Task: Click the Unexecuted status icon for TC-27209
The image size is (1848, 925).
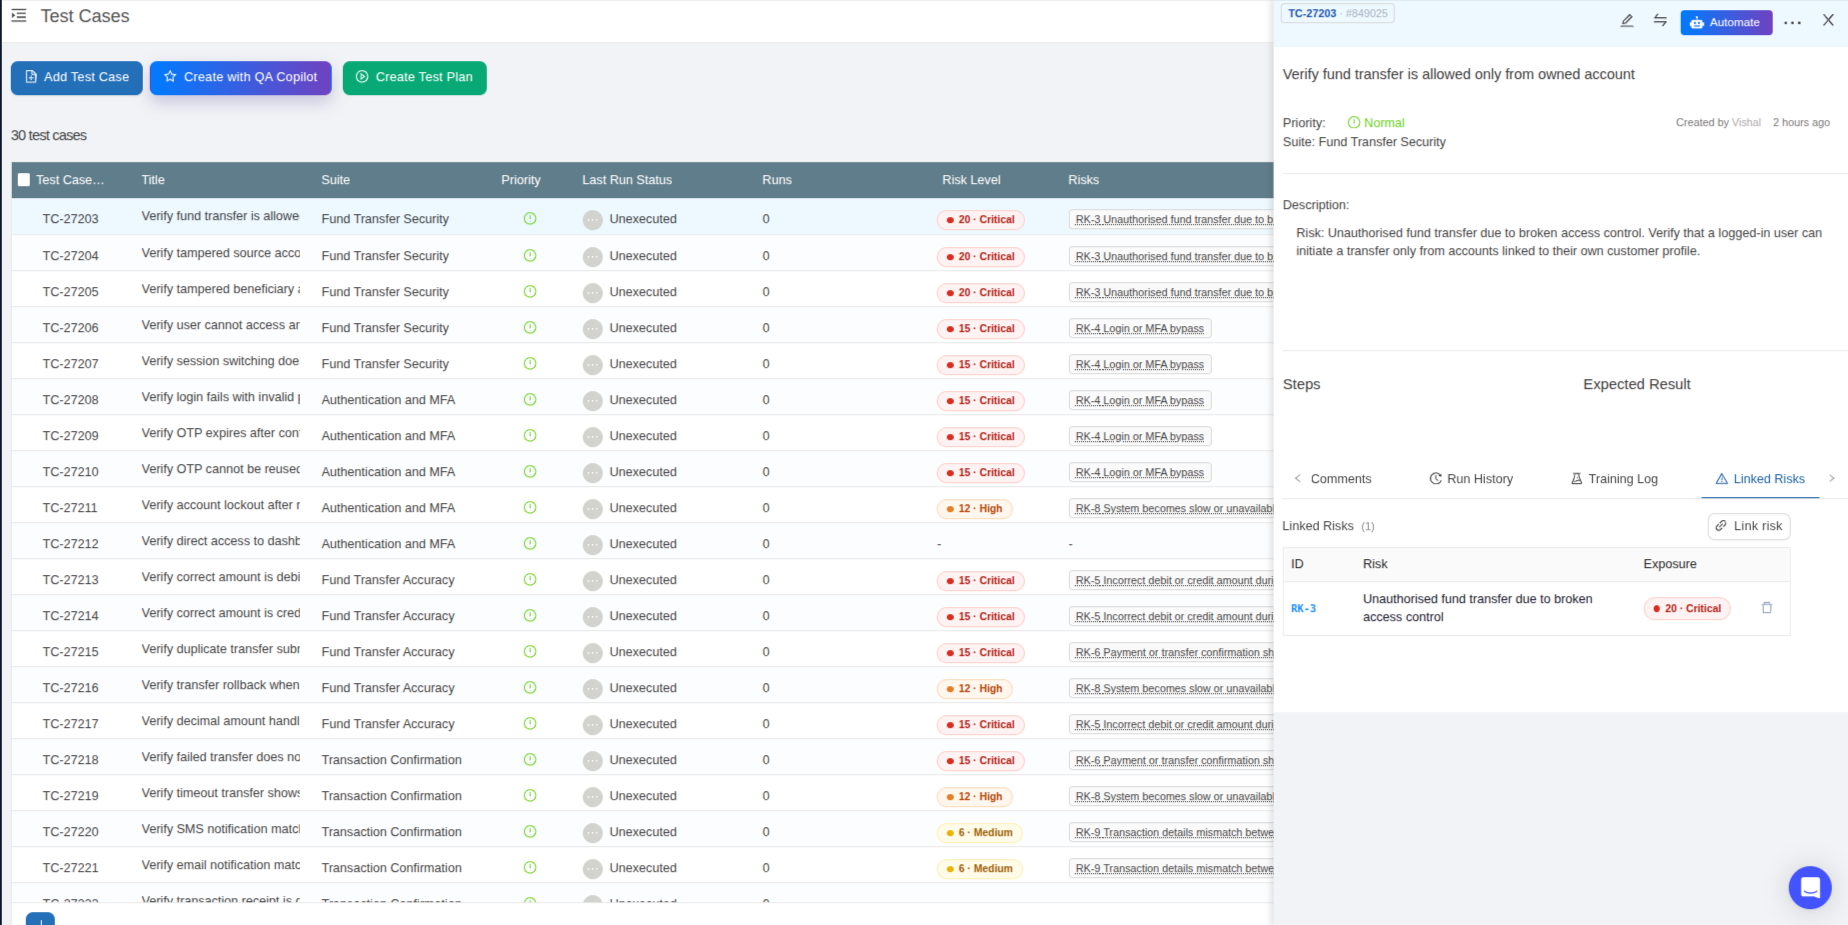Action: click(x=592, y=436)
